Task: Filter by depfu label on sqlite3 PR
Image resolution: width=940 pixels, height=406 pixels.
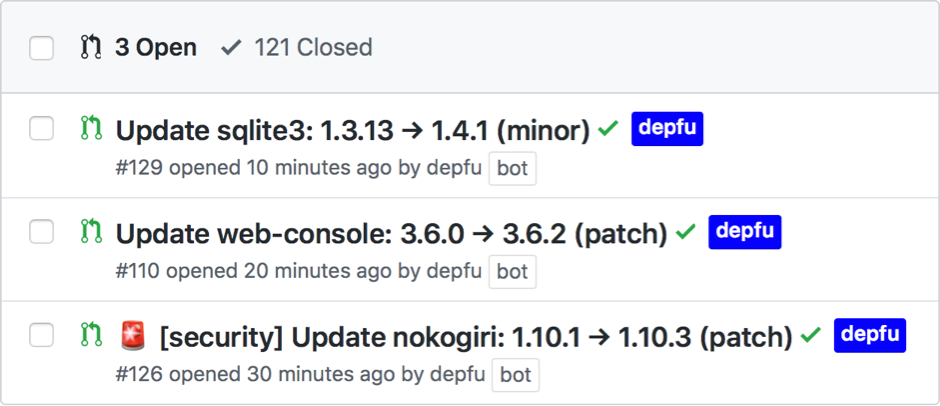Action: (667, 129)
